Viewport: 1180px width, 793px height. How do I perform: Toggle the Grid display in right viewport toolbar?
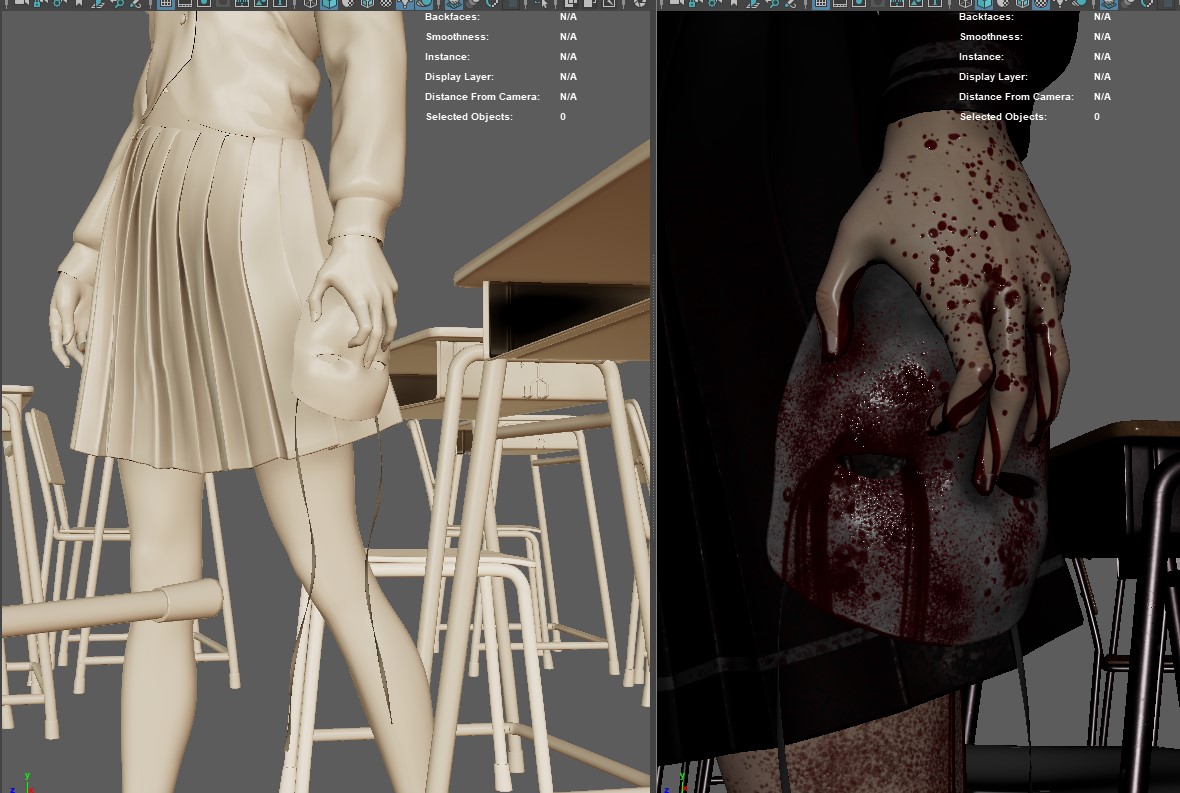(821, 4)
